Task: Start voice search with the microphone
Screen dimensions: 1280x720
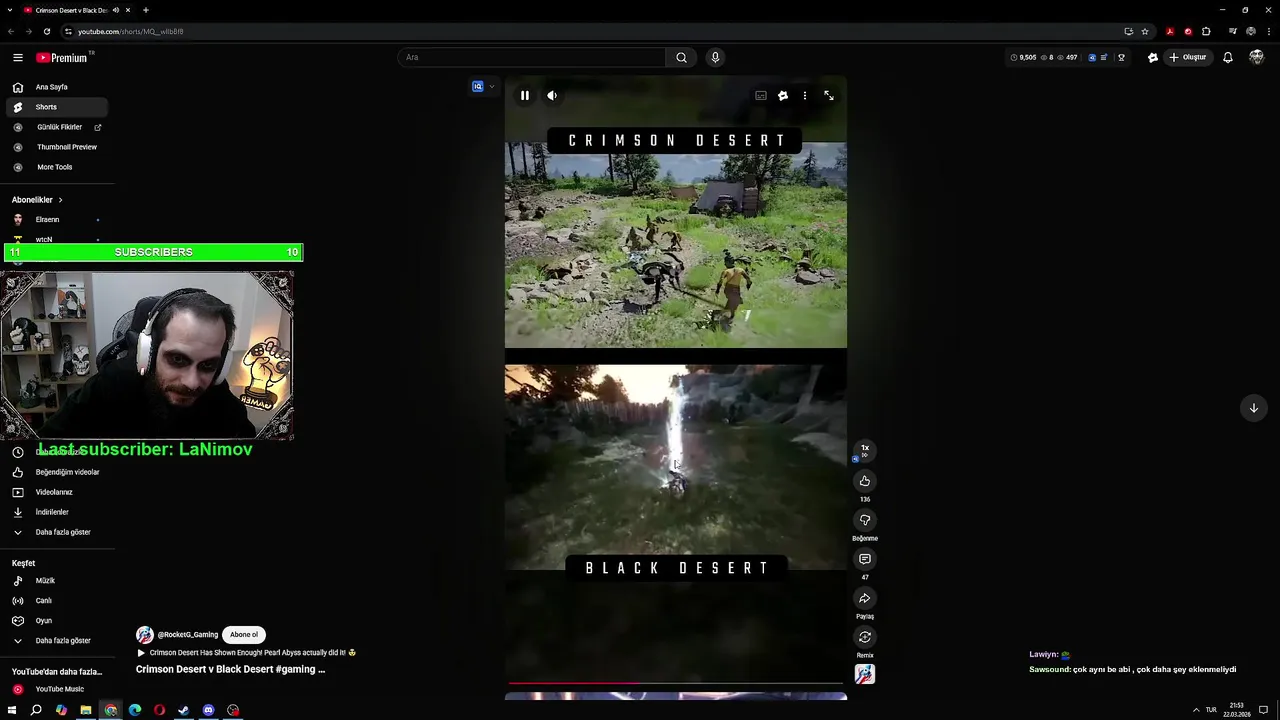Action: coord(715,57)
